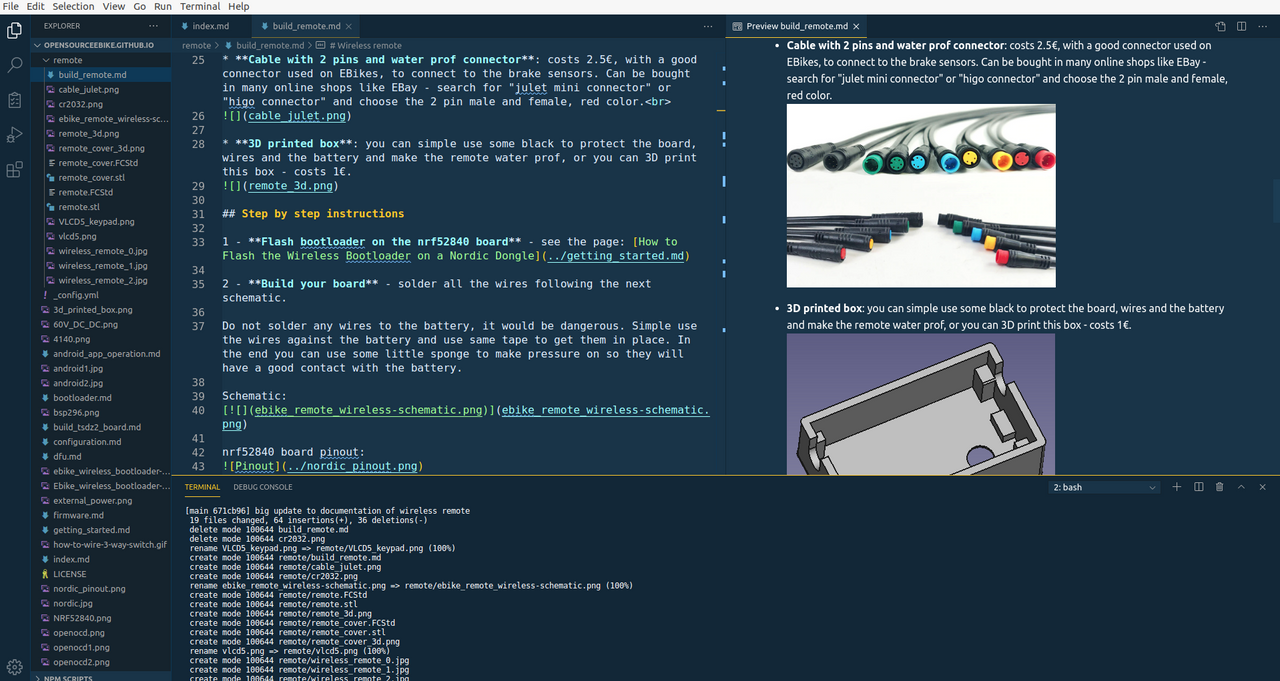Click the connector cables image in preview

click(921, 196)
